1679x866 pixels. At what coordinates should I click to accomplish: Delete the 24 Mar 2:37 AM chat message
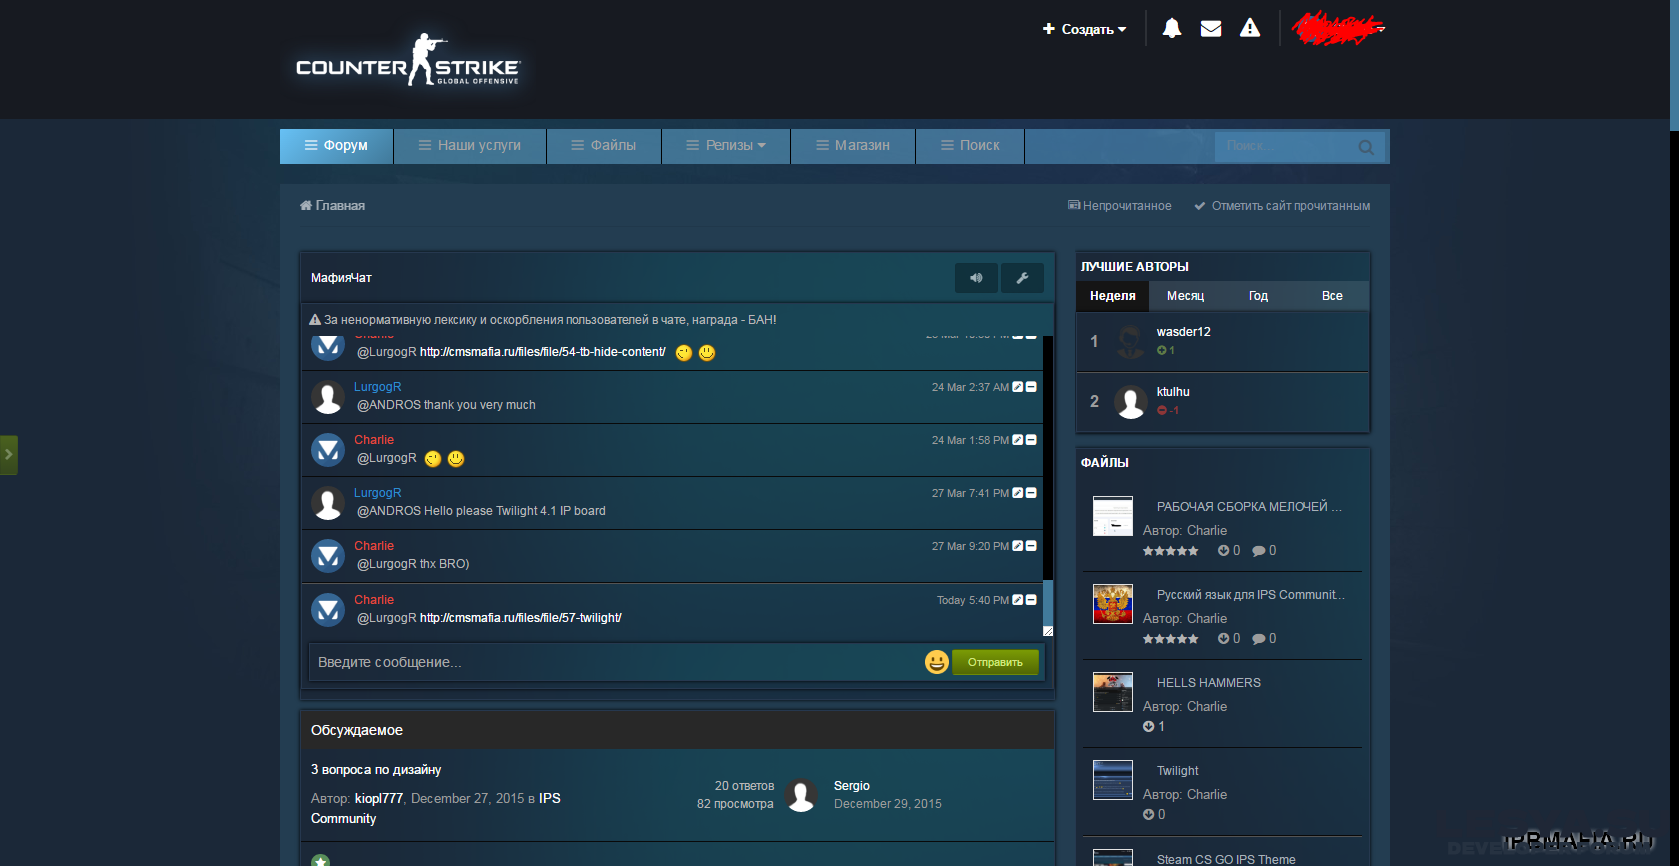[x=1031, y=387]
